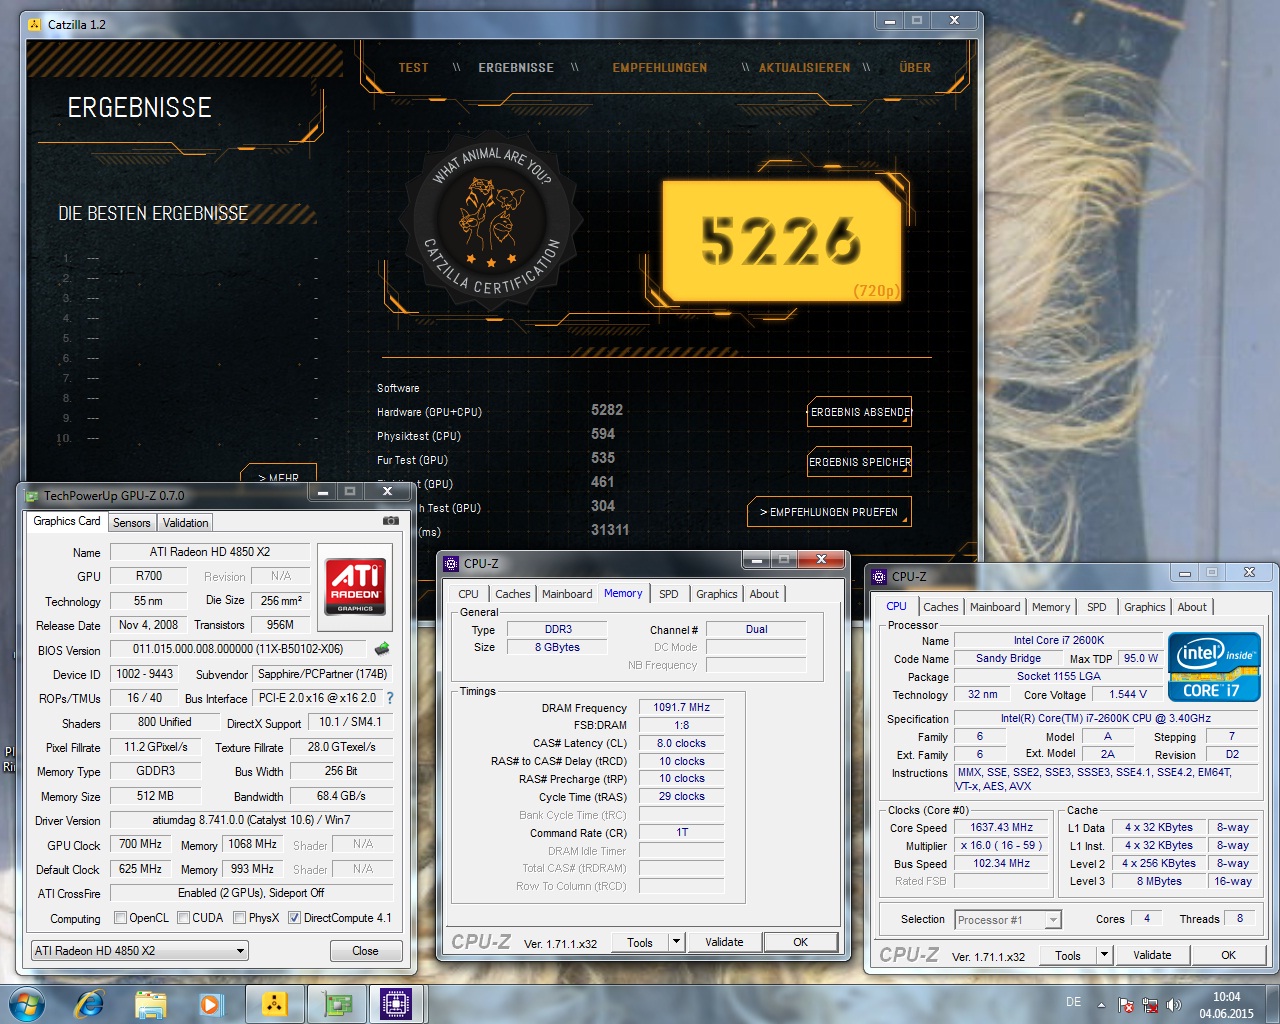1280x1024 pixels.
Task: Open the GPU selection dropdown in GPU-Z
Action: (x=139, y=951)
